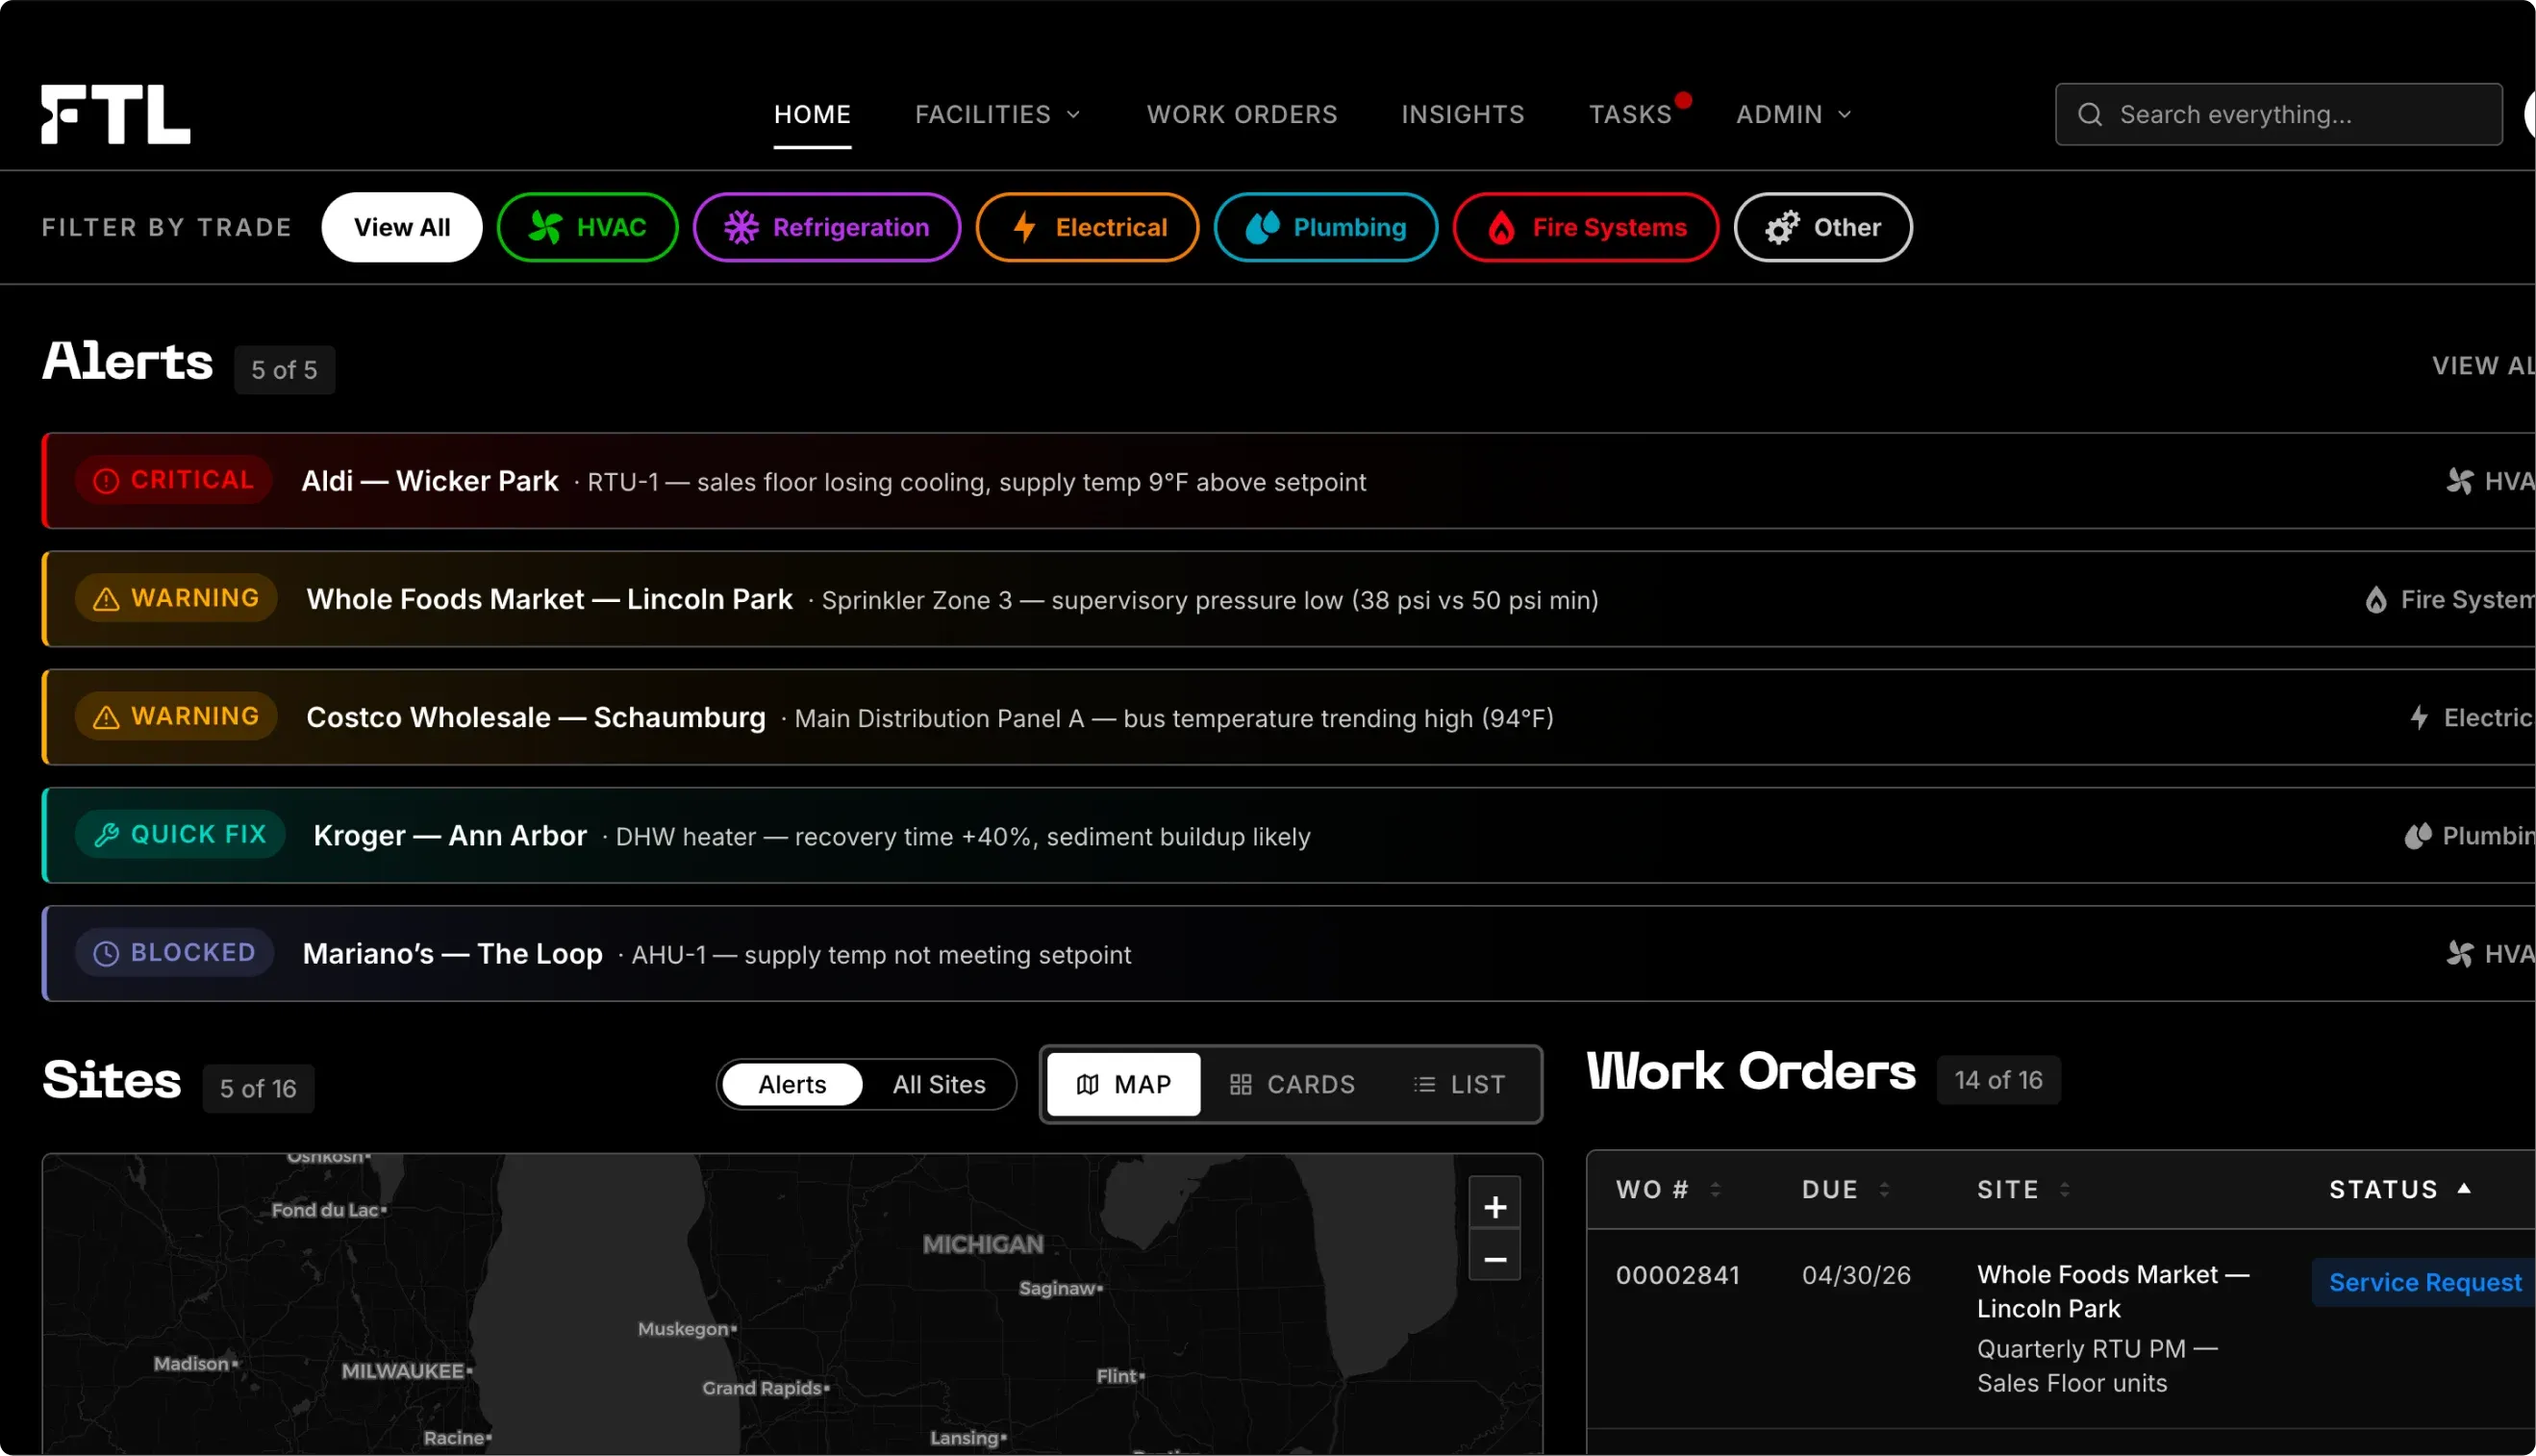Zoom out on the sites map

click(1495, 1259)
